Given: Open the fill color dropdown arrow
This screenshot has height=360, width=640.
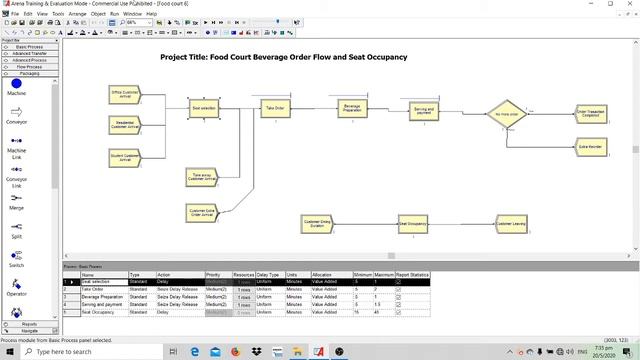Looking at the screenshot, I should [x=89, y=33].
